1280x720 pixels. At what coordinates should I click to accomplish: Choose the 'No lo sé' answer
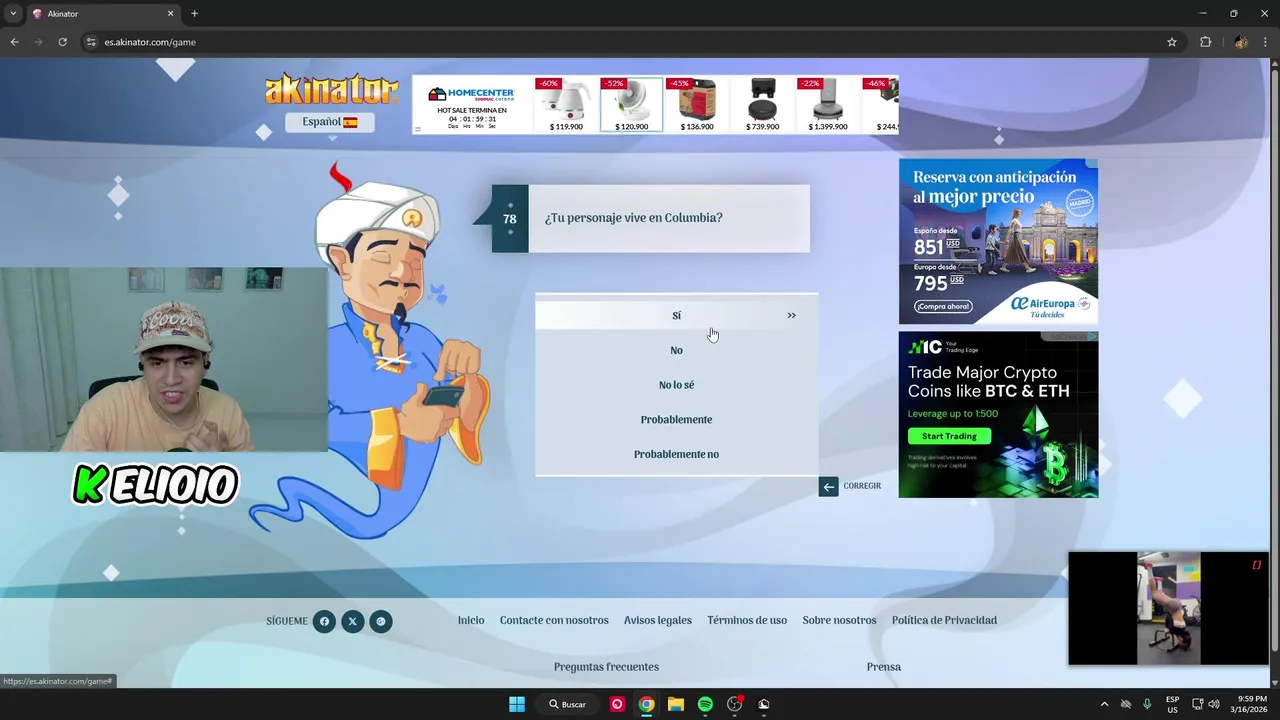click(676, 385)
